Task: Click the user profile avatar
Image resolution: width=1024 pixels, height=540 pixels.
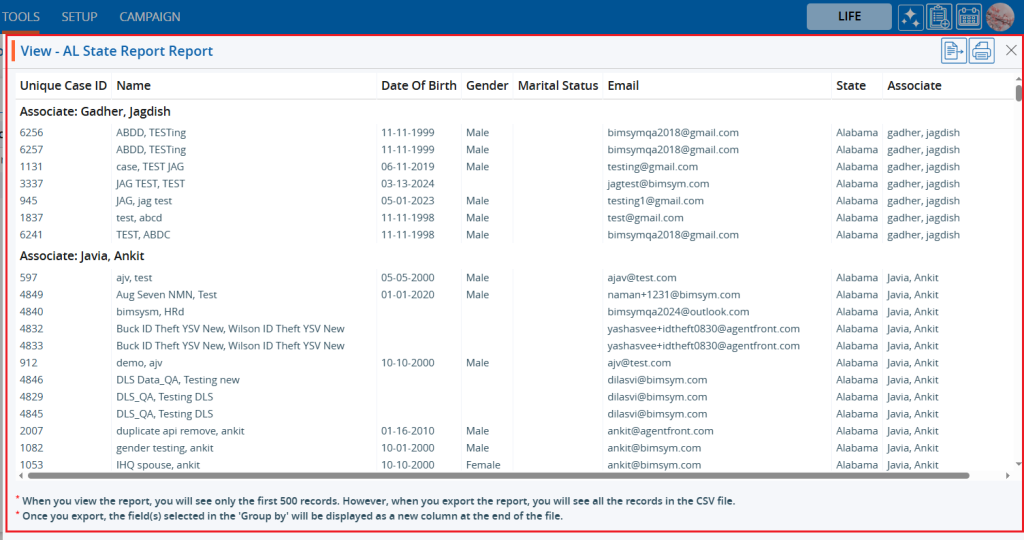Action: (999, 17)
